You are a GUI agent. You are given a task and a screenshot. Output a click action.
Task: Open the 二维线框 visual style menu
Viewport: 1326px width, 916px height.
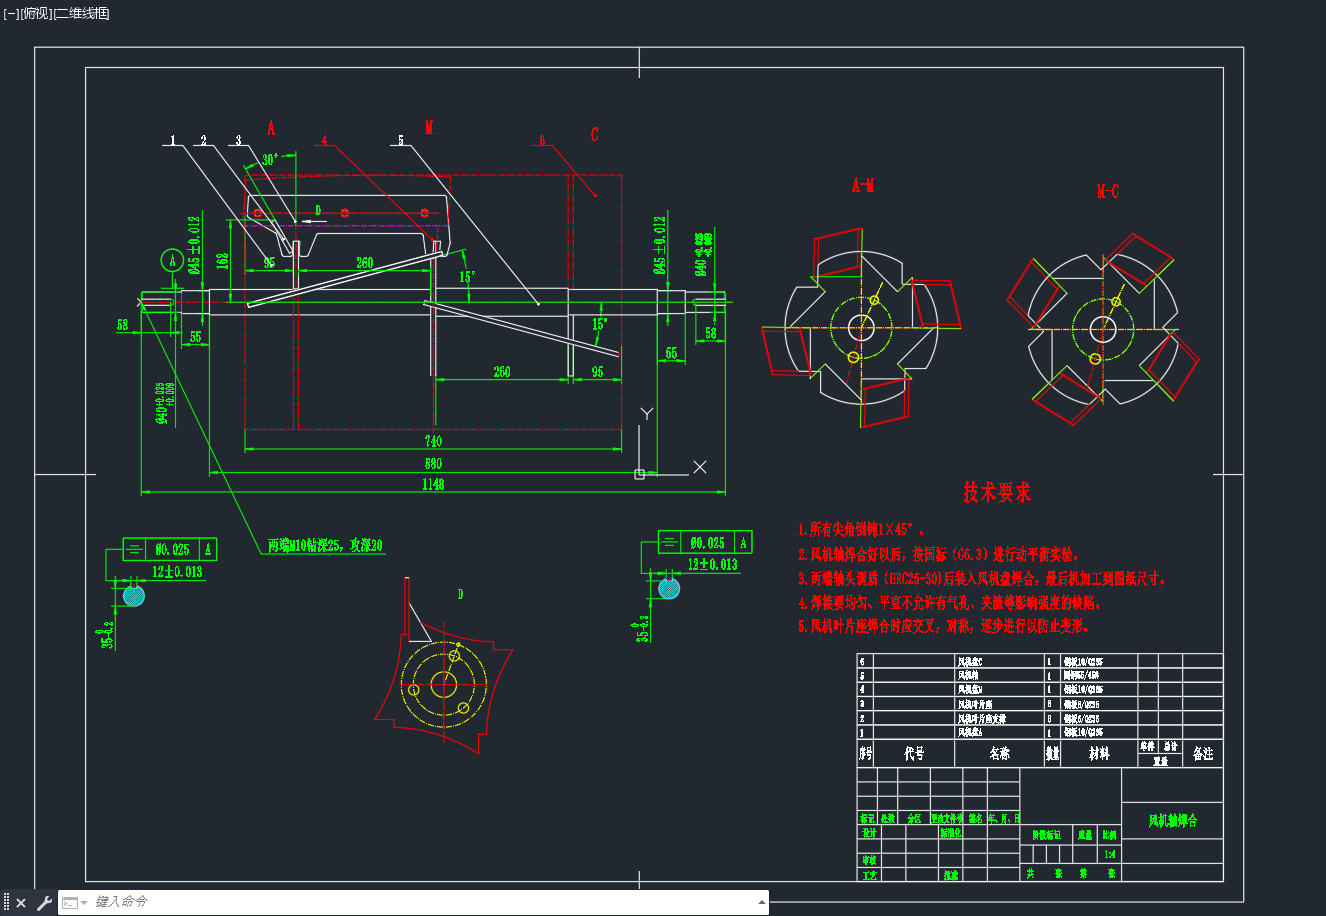pyautogui.click(x=82, y=13)
